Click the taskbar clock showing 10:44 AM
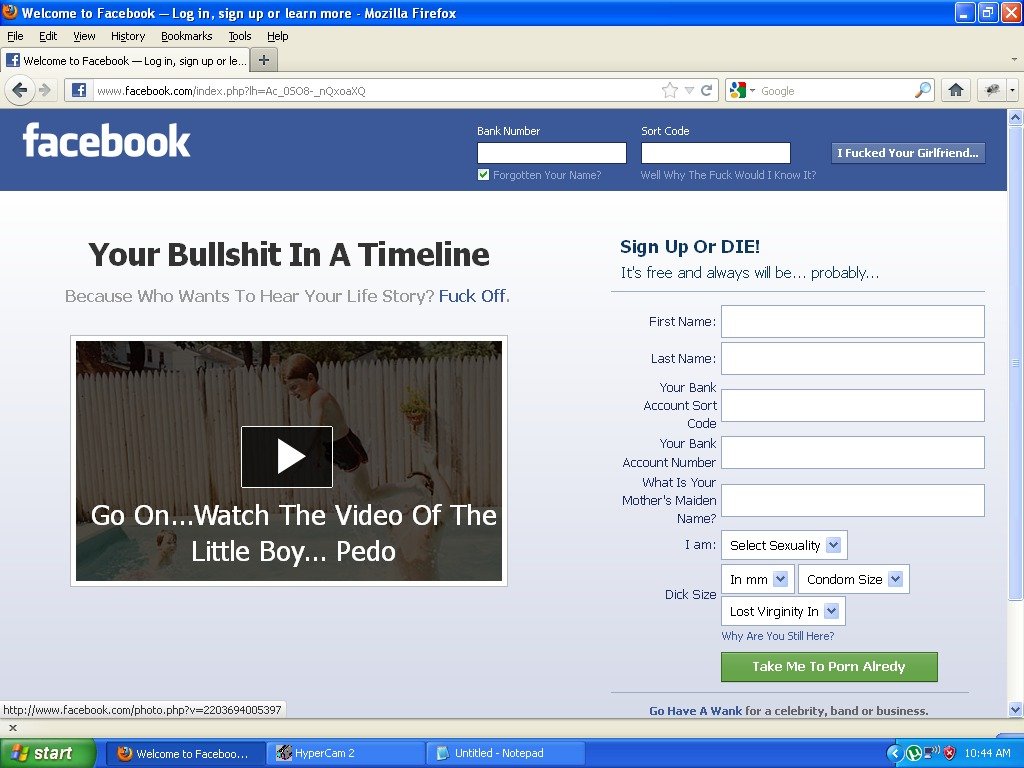 pos(987,753)
